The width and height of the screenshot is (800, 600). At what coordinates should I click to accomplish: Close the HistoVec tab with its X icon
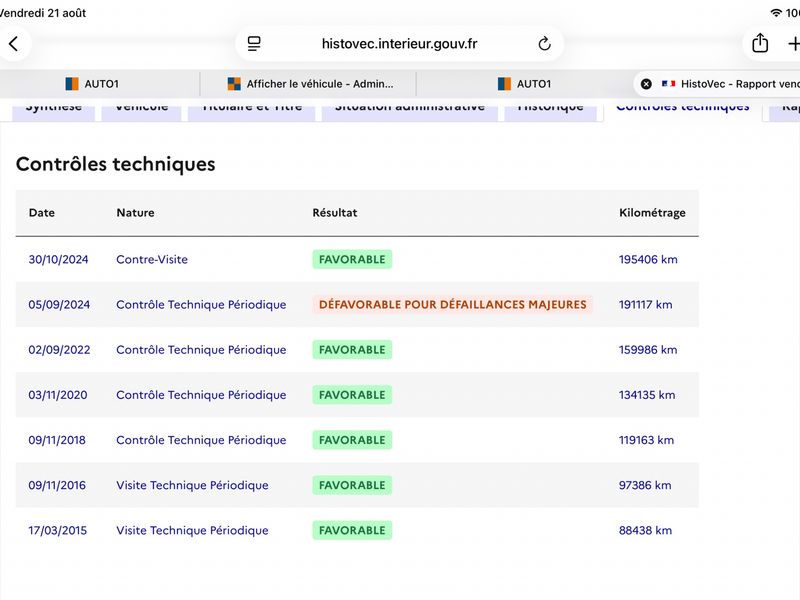(x=646, y=84)
